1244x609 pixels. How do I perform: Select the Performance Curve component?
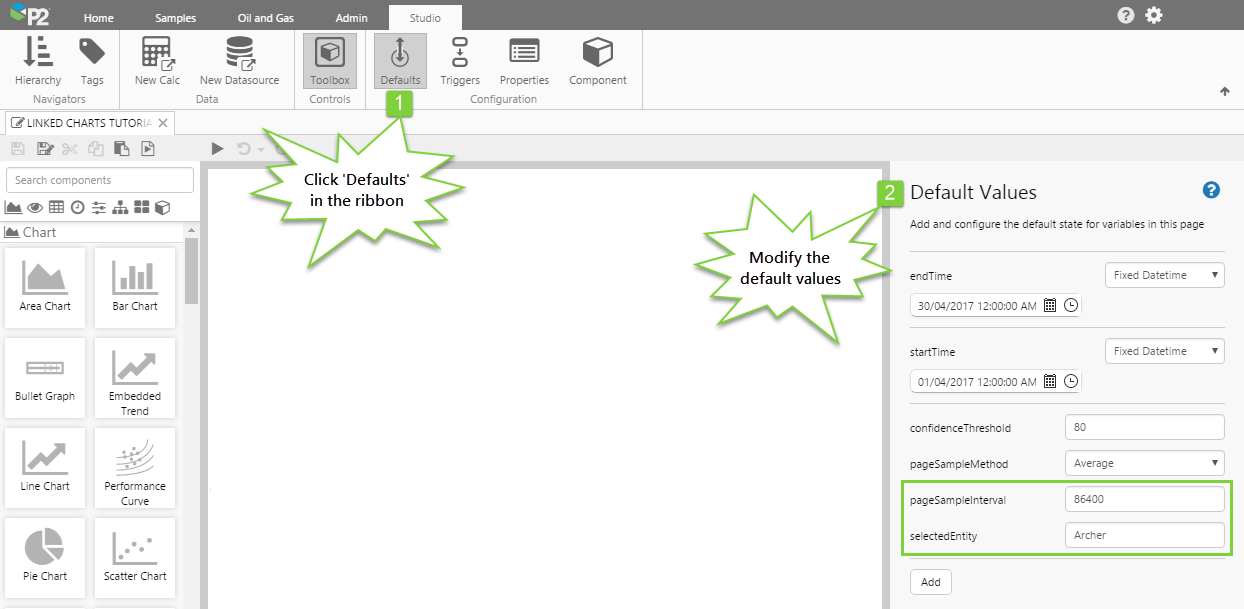tap(135, 467)
